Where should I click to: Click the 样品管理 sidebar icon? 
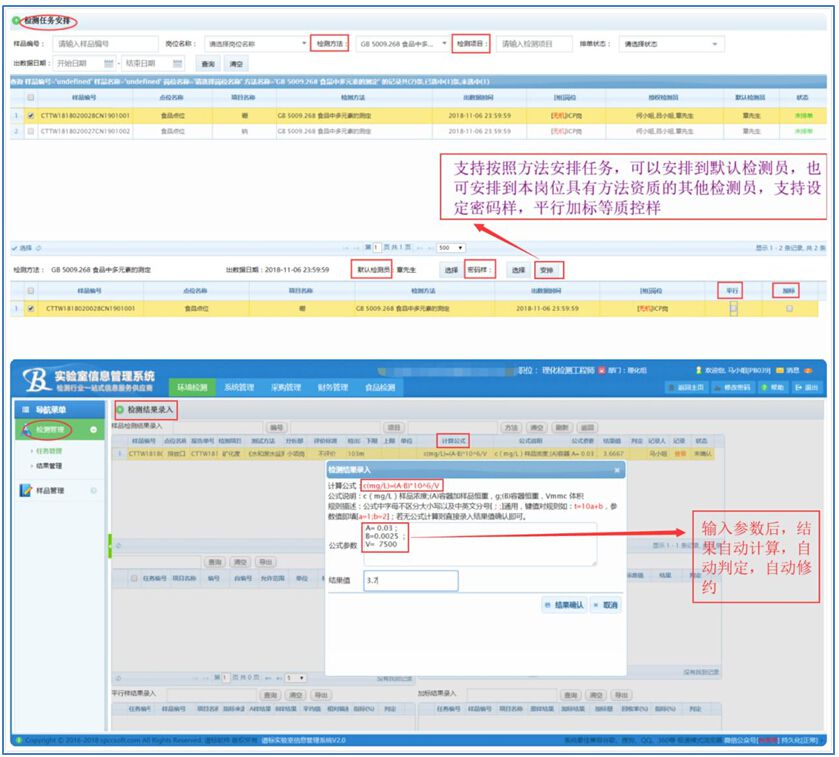coord(27,490)
